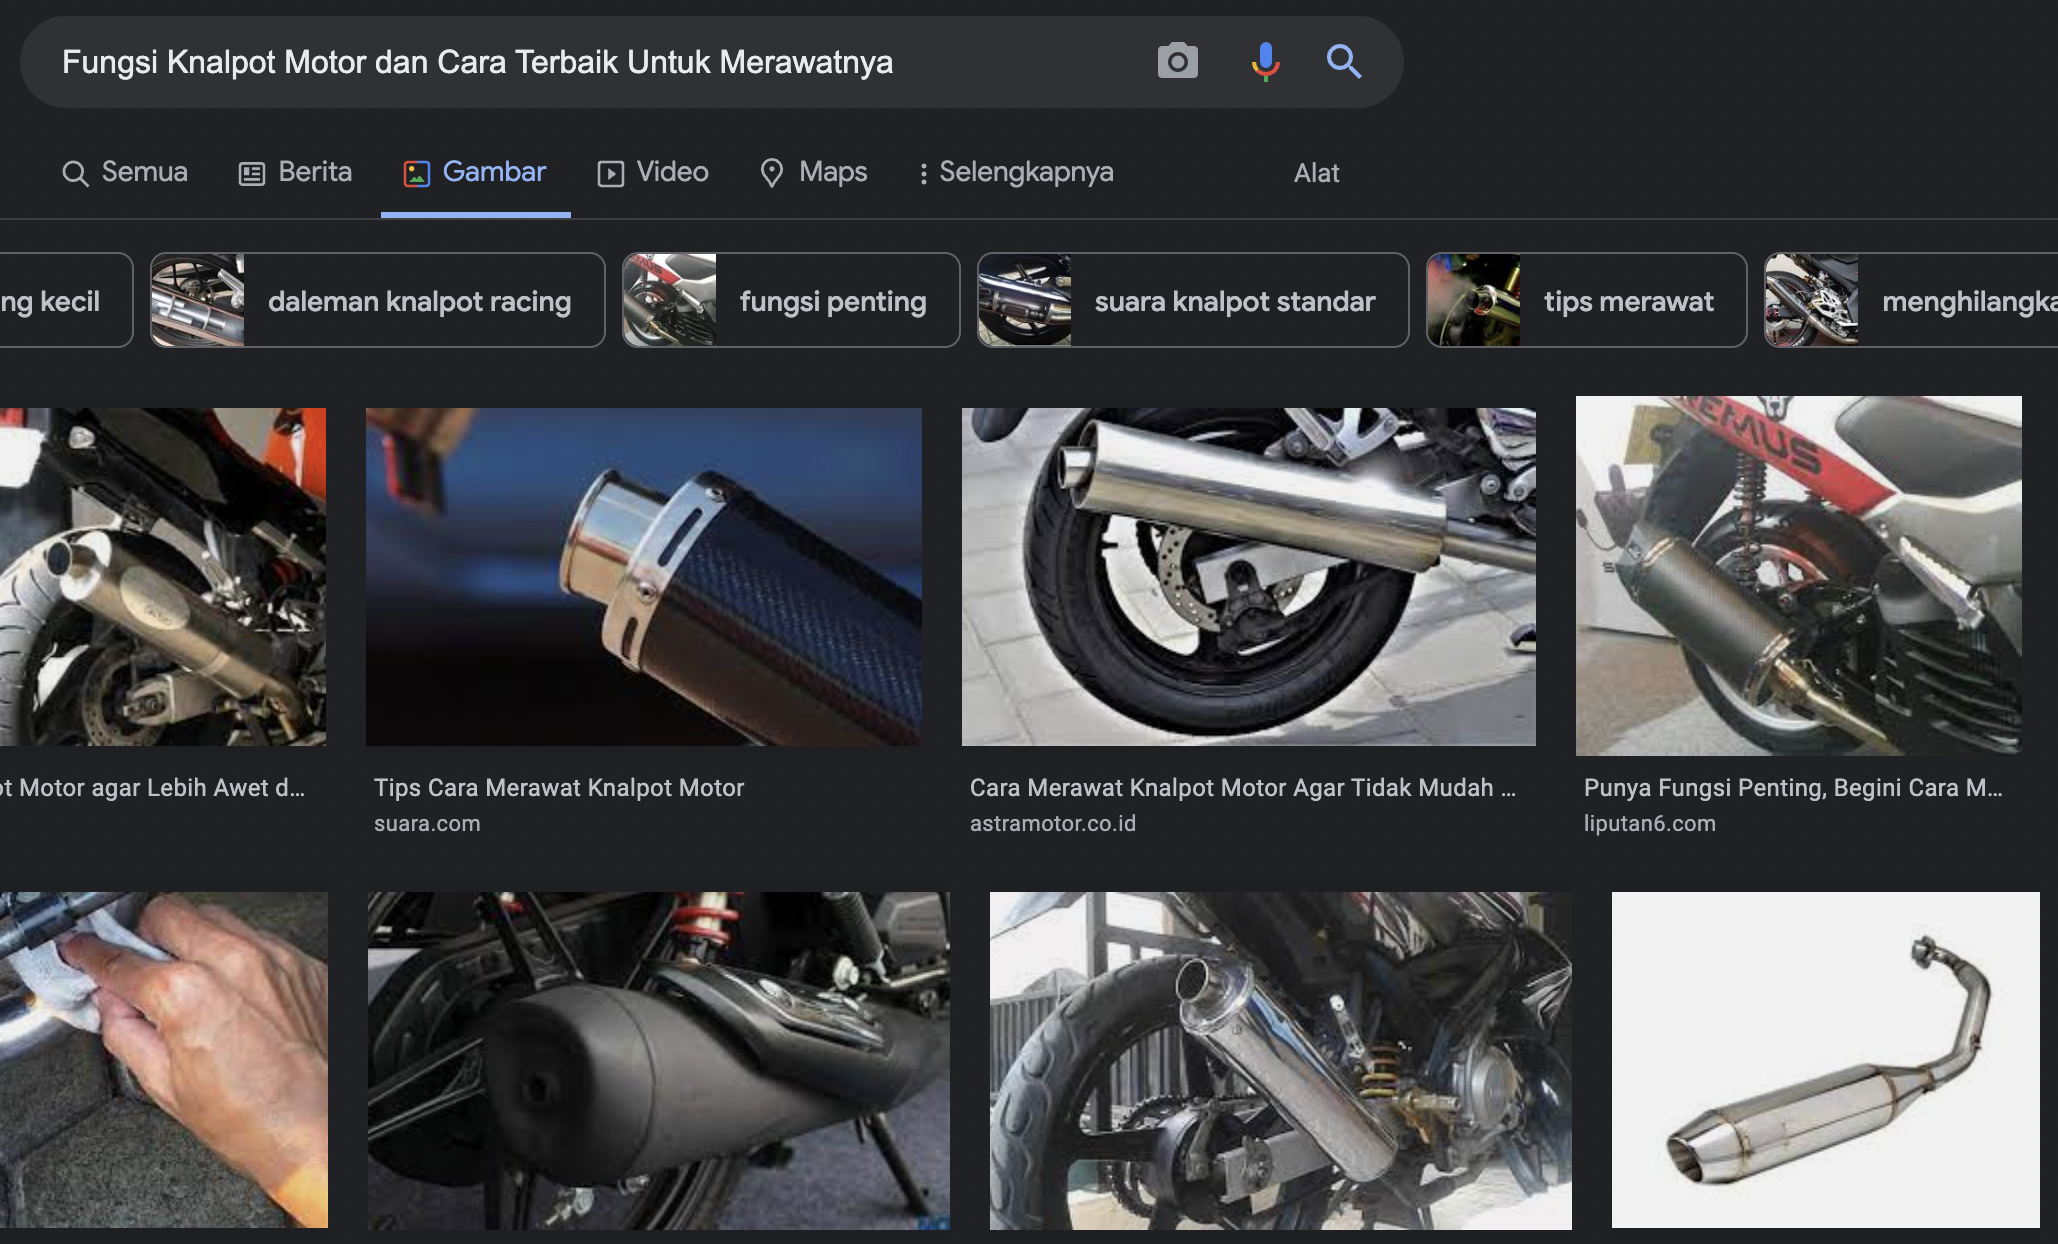
Task: Open the standalone exhaust pipe on white image
Action: [x=1825, y=1060]
